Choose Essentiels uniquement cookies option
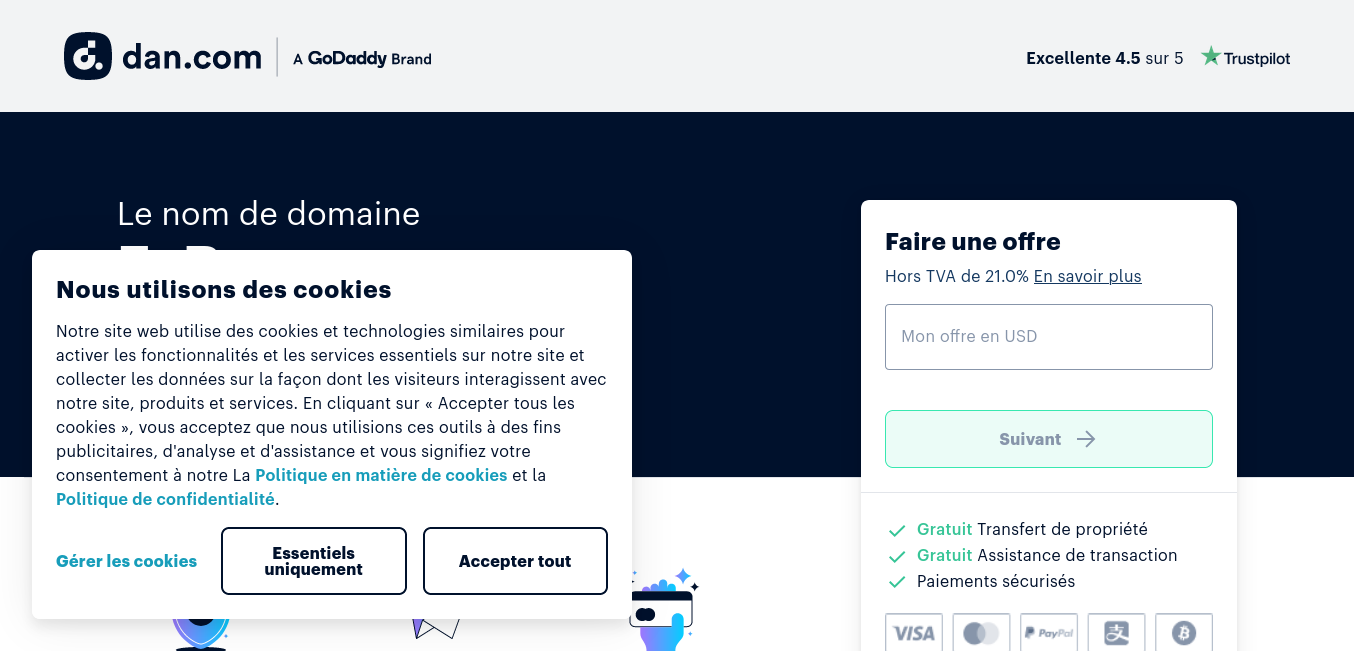The height and width of the screenshot is (651, 1366). [x=314, y=561]
